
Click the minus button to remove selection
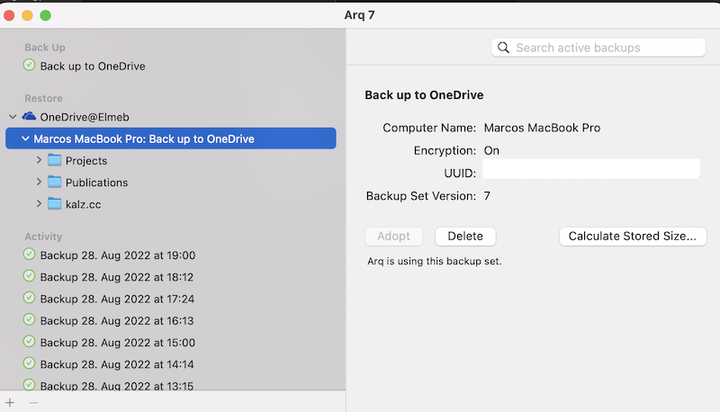pyautogui.click(x=33, y=403)
